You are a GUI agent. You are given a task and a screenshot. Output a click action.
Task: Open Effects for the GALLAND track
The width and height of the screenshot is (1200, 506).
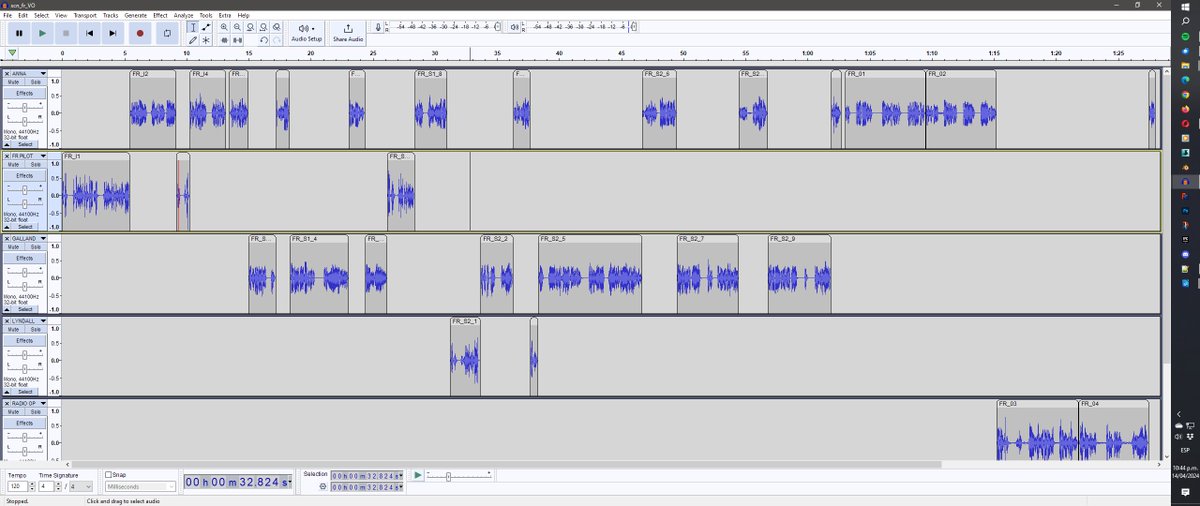(25, 258)
